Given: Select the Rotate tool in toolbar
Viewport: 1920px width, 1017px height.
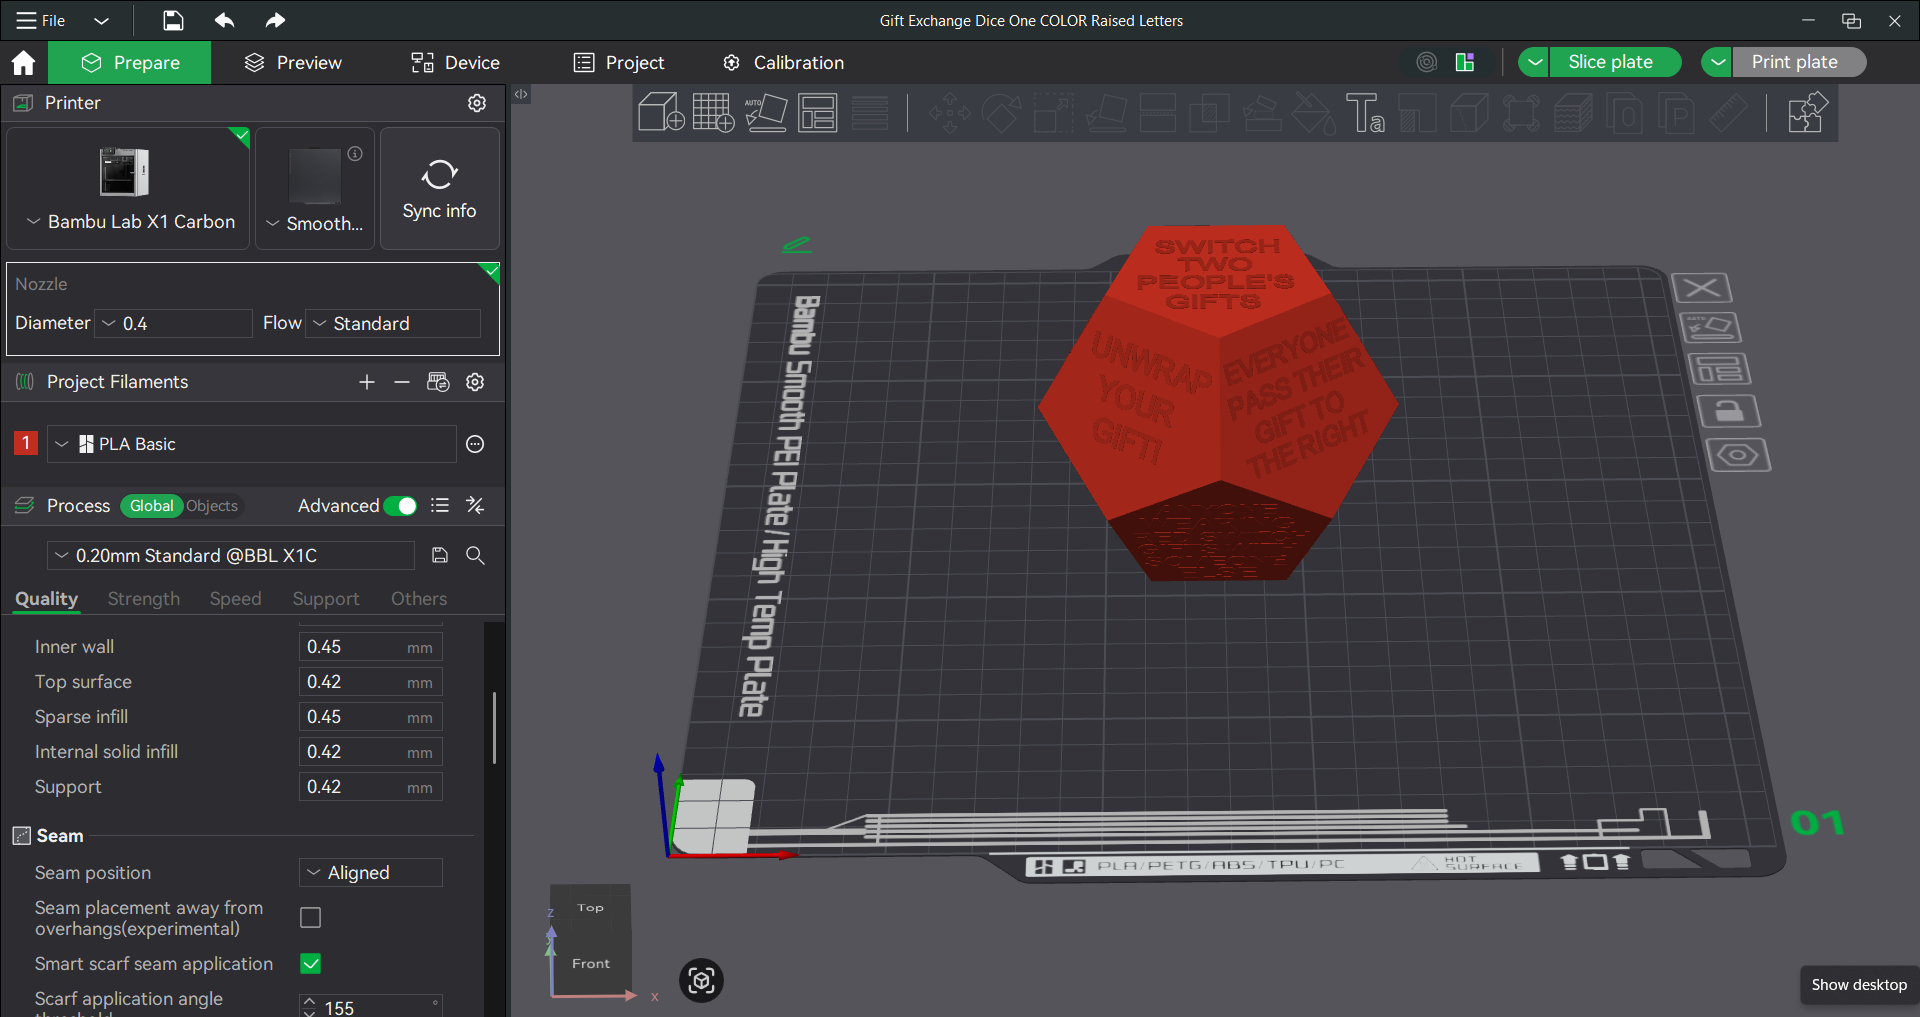Looking at the screenshot, I should [x=1001, y=112].
